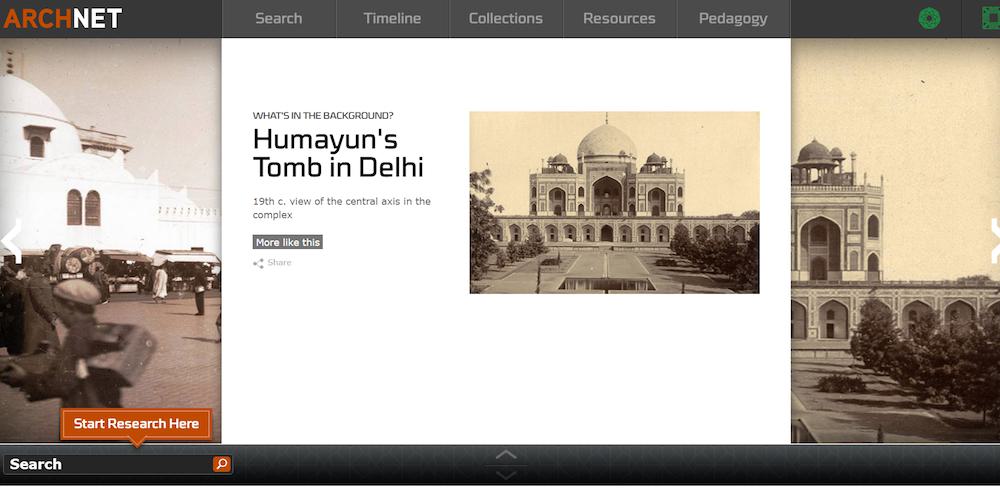Click the Share icon

point(259,263)
